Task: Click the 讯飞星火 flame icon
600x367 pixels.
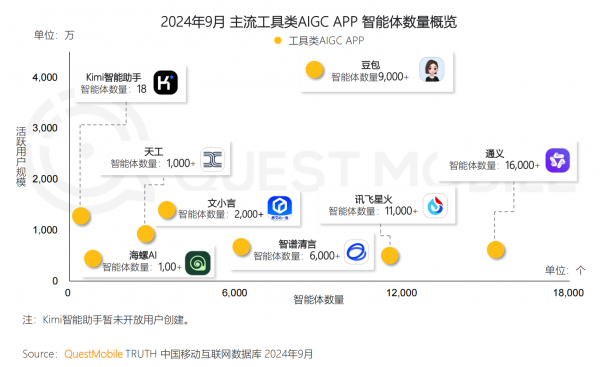Action: click(435, 206)
